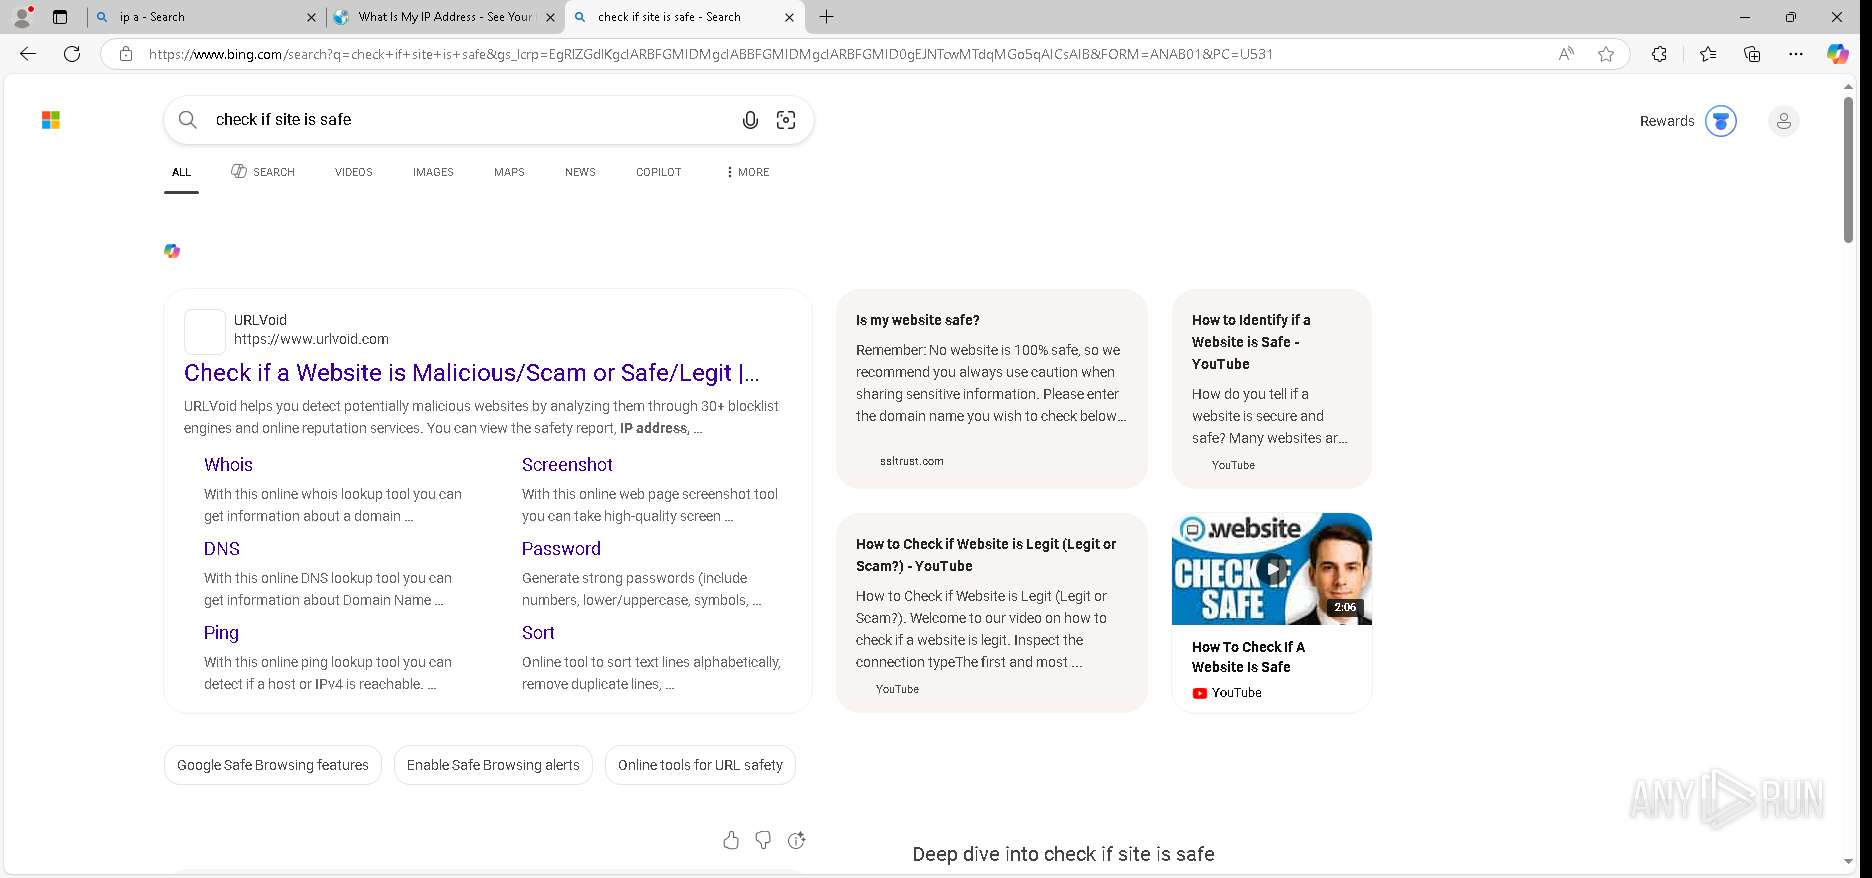This screenshot has width=1872, height=878.
Task: Open Bing account sign-in icon
Action: pos(1783,121)
